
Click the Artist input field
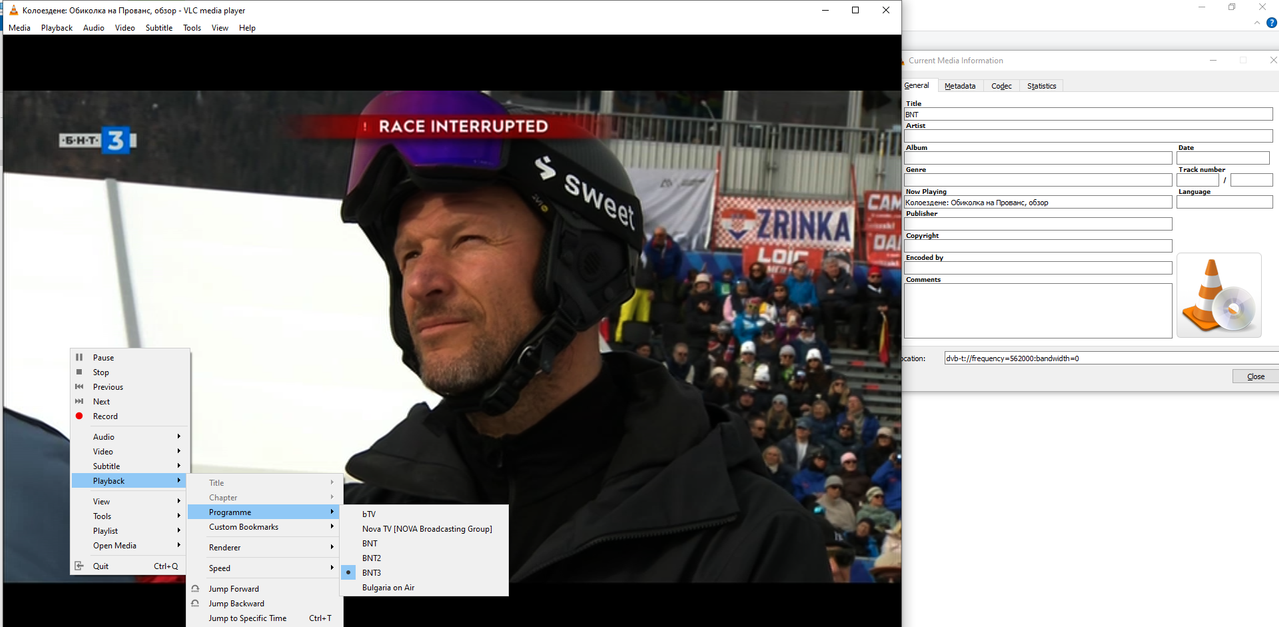[1088, 136]
